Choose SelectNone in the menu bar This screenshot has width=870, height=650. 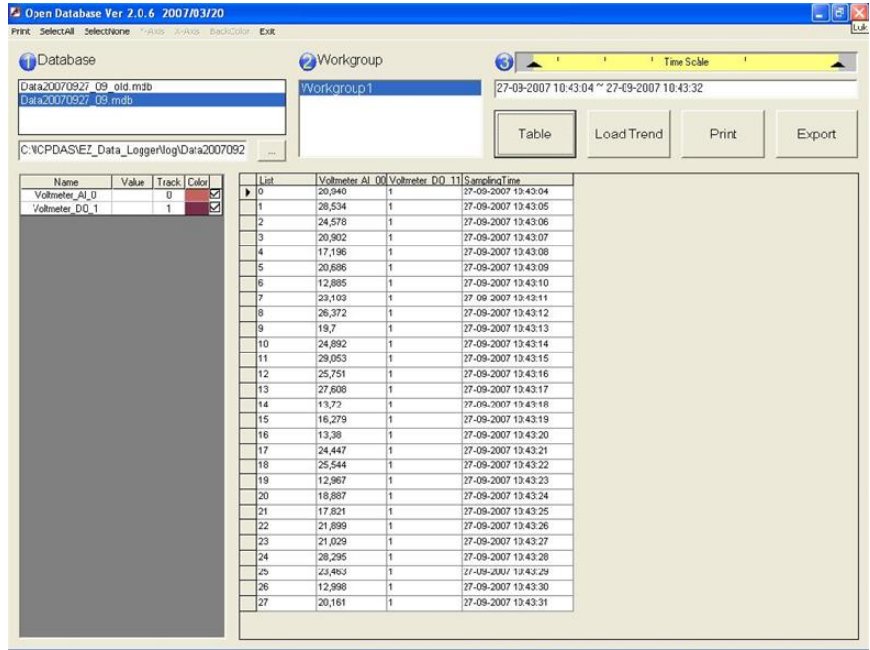coord(107,31)
